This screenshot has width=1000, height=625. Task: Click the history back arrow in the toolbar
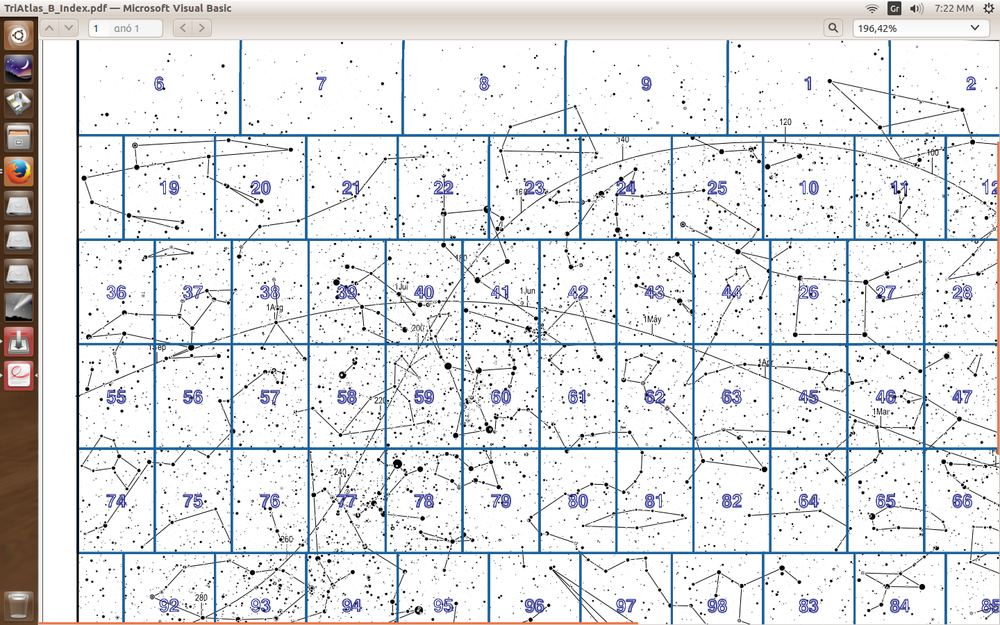(183, 28)
